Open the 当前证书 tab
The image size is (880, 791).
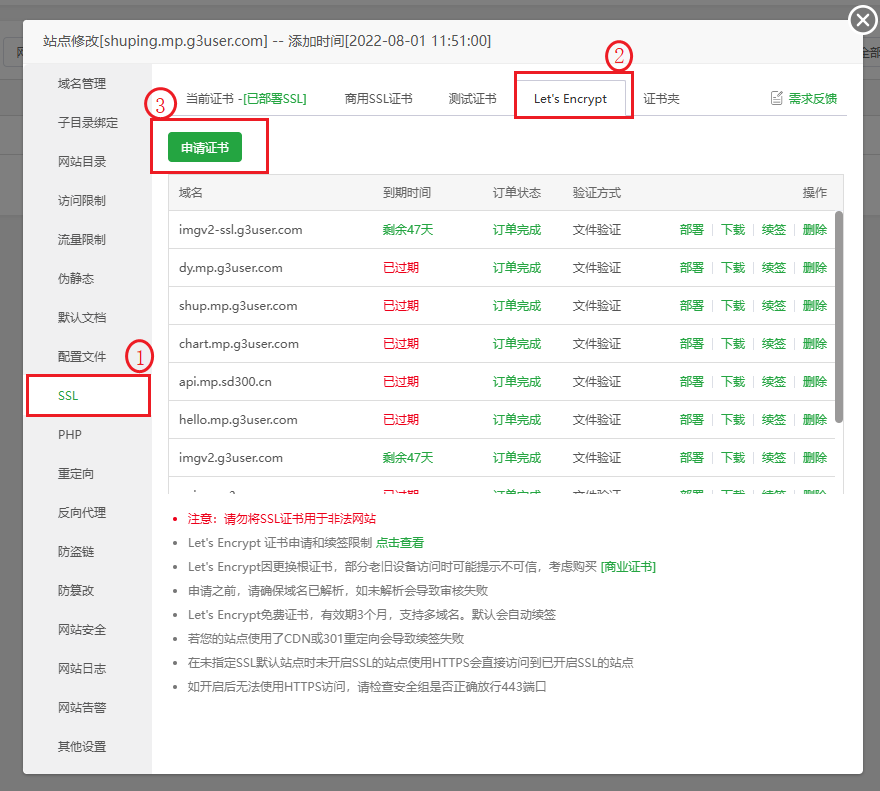coord(246,99)
